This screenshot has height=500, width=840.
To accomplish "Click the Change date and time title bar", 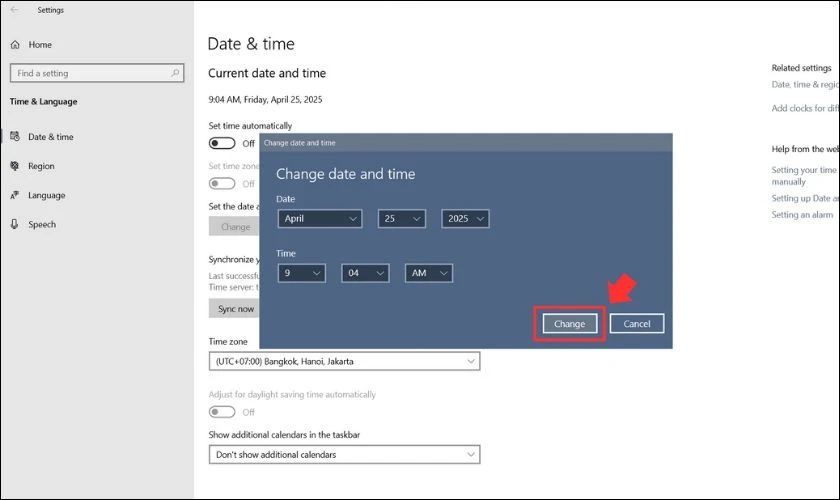I will (x=466, y=143).
